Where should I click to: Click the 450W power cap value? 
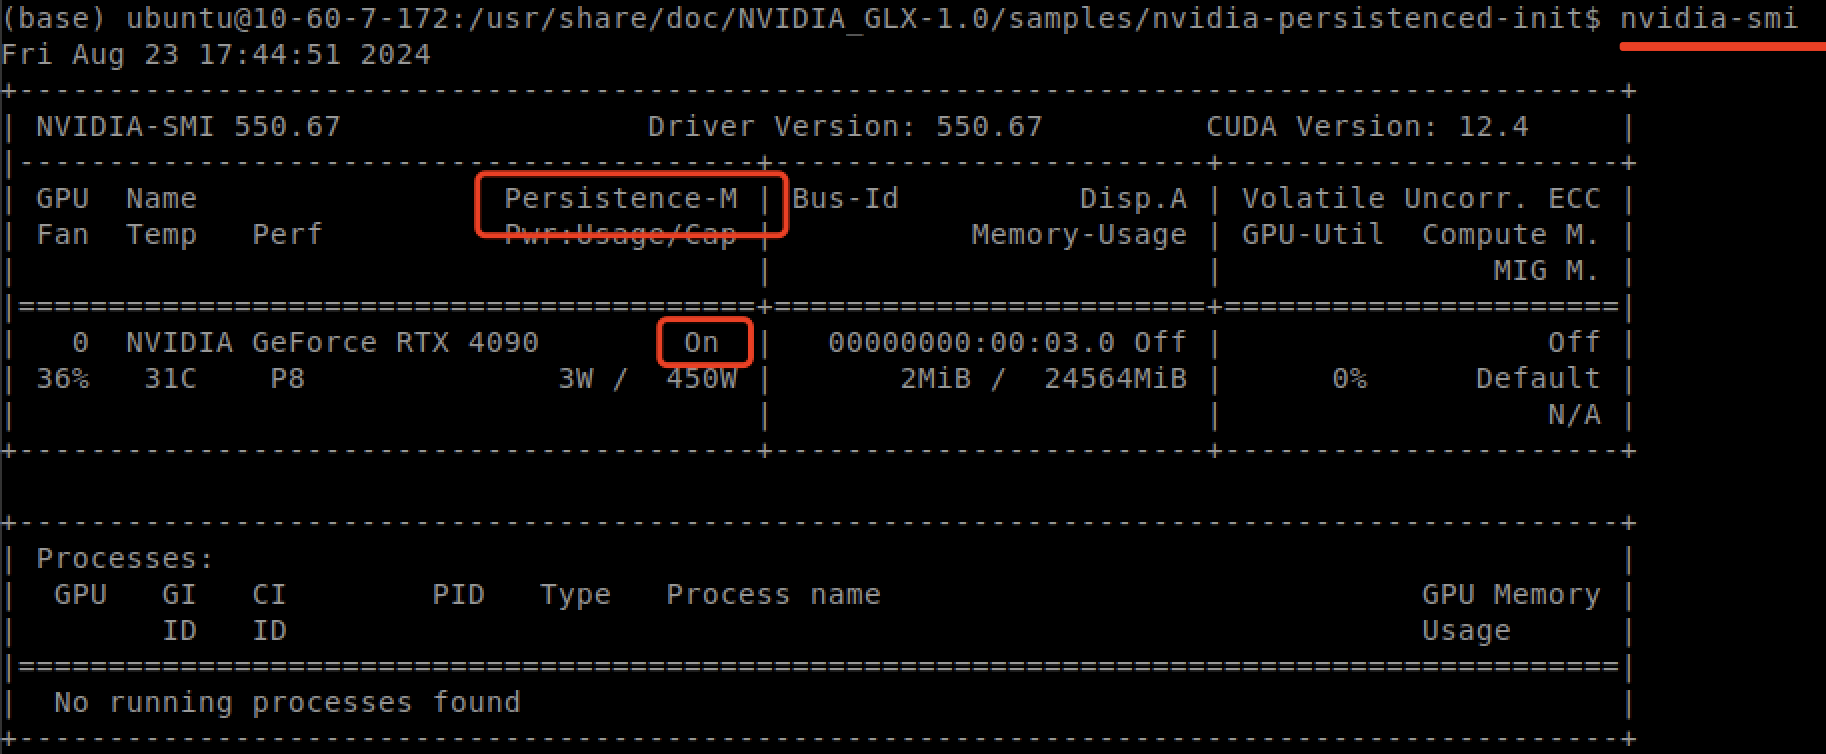(701, 379)
